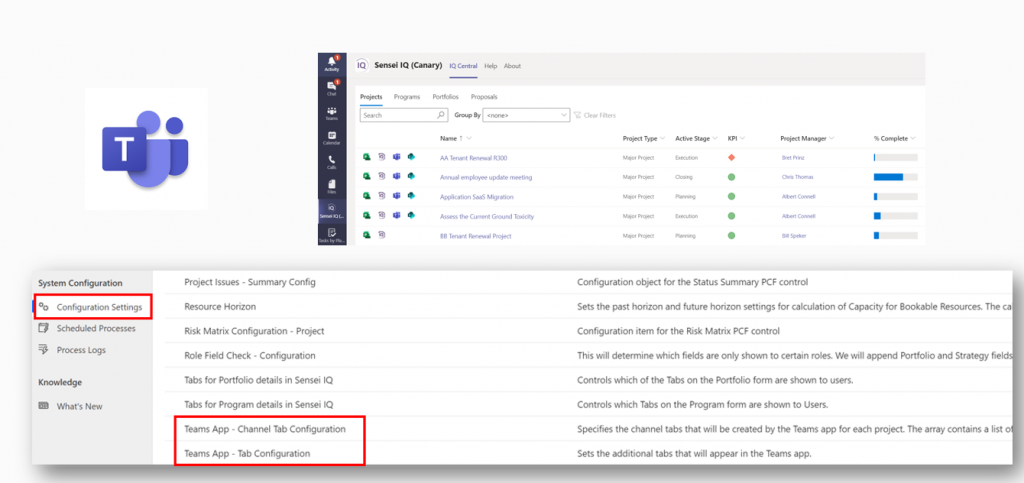Open project manager Bill Speker link
This screenshot has height=483, width=1024.
click(x=793, y=236)
